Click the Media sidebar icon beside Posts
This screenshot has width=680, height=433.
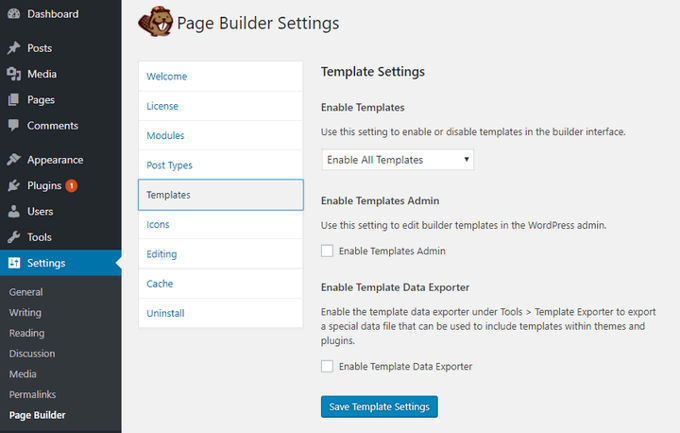coord(14,74)
